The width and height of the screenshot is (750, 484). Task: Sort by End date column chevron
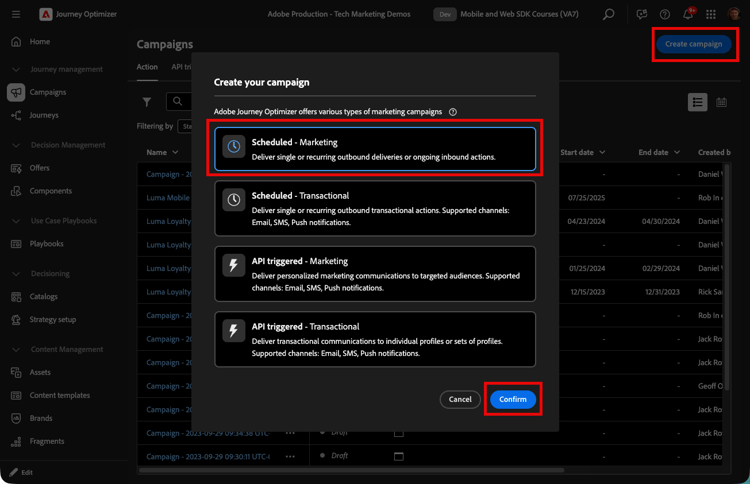(x=677, y=152)
